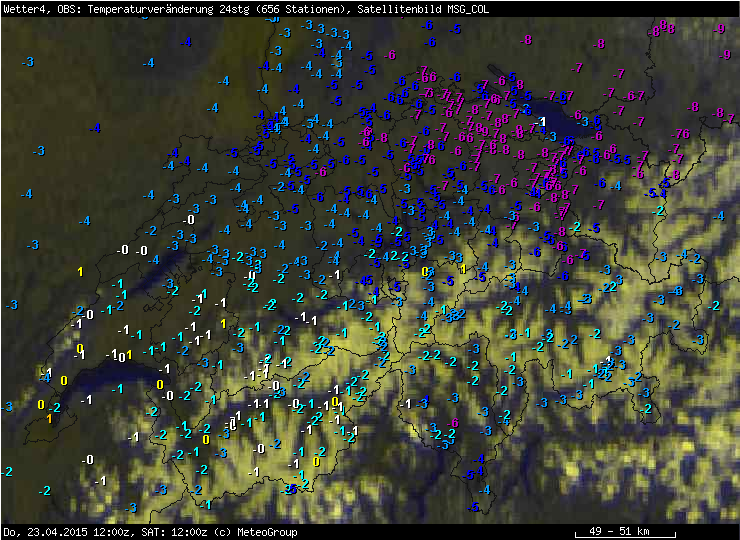Image resolution: width=740 pixels, height=540 pixels.
Task: Click the isolated yellow 1 in far west
Action: click(80, 271)
